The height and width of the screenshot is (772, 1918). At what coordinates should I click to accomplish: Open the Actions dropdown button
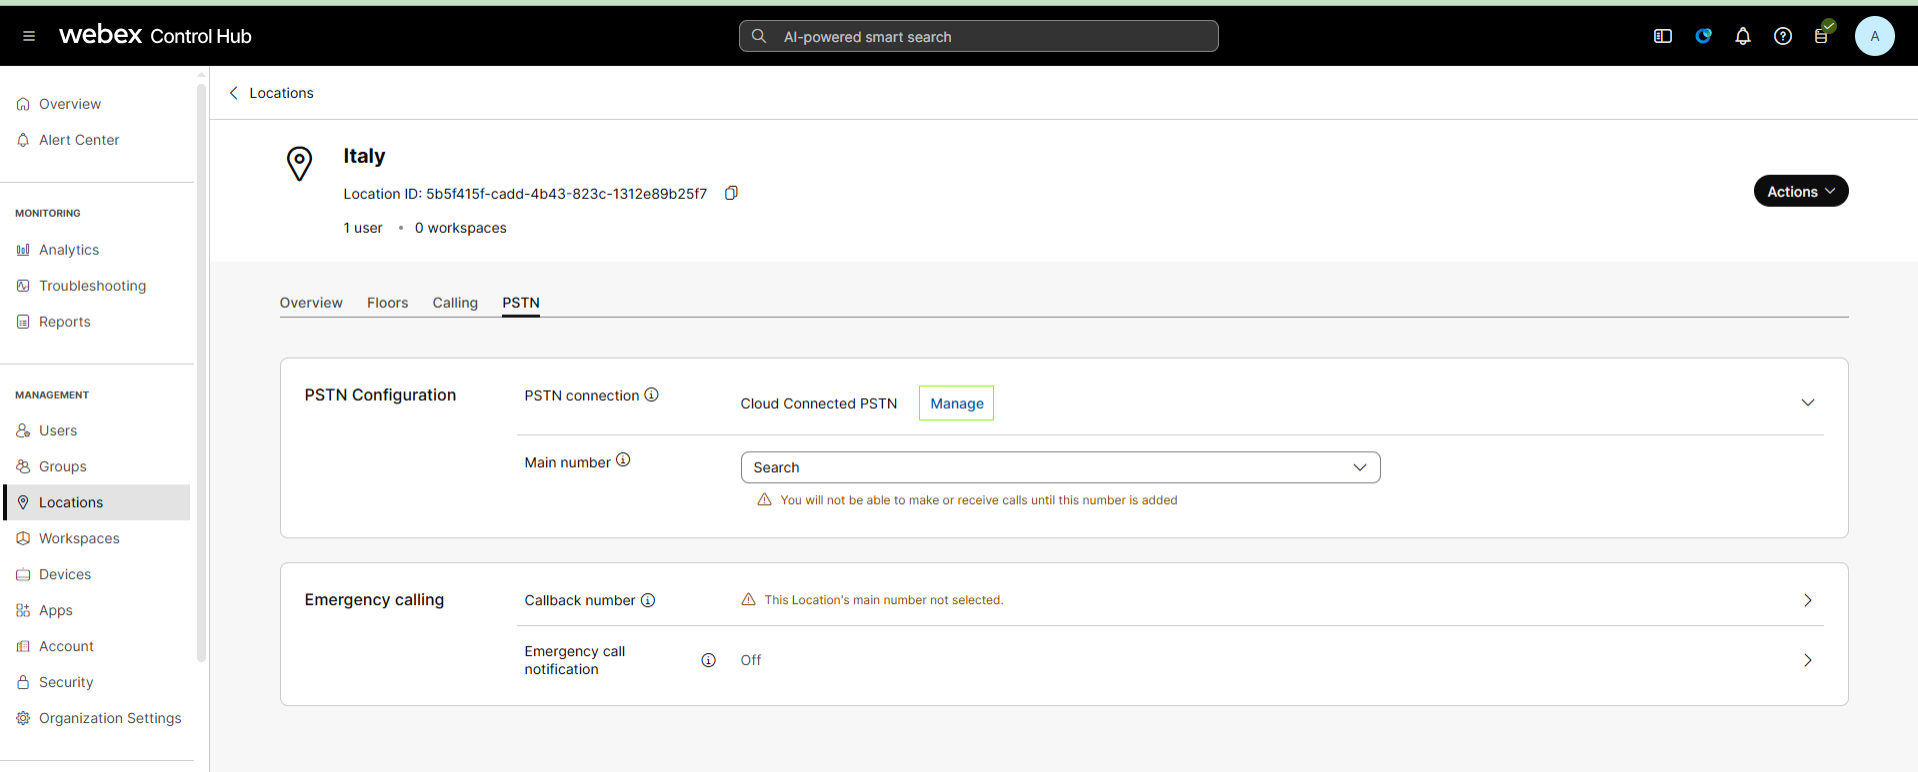pos(1800,191)
